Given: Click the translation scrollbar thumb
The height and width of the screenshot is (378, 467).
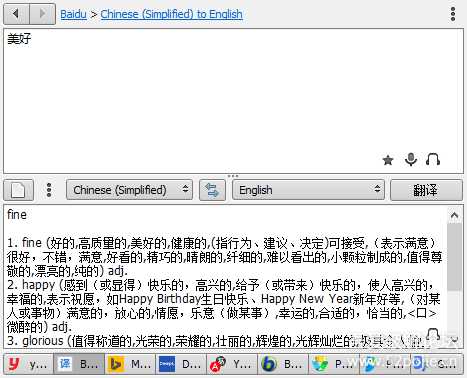Looking at the screenshot, I should pos(454,257).
